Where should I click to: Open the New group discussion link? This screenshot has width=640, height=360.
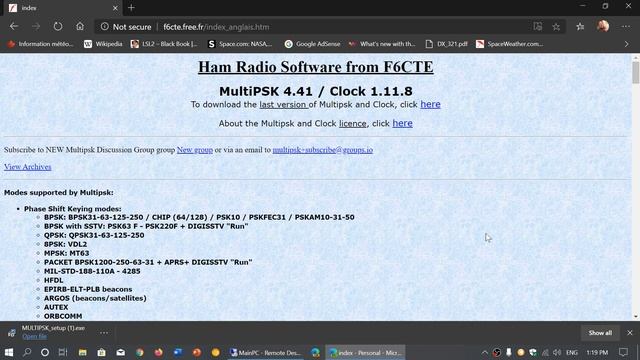click(195, 150)
